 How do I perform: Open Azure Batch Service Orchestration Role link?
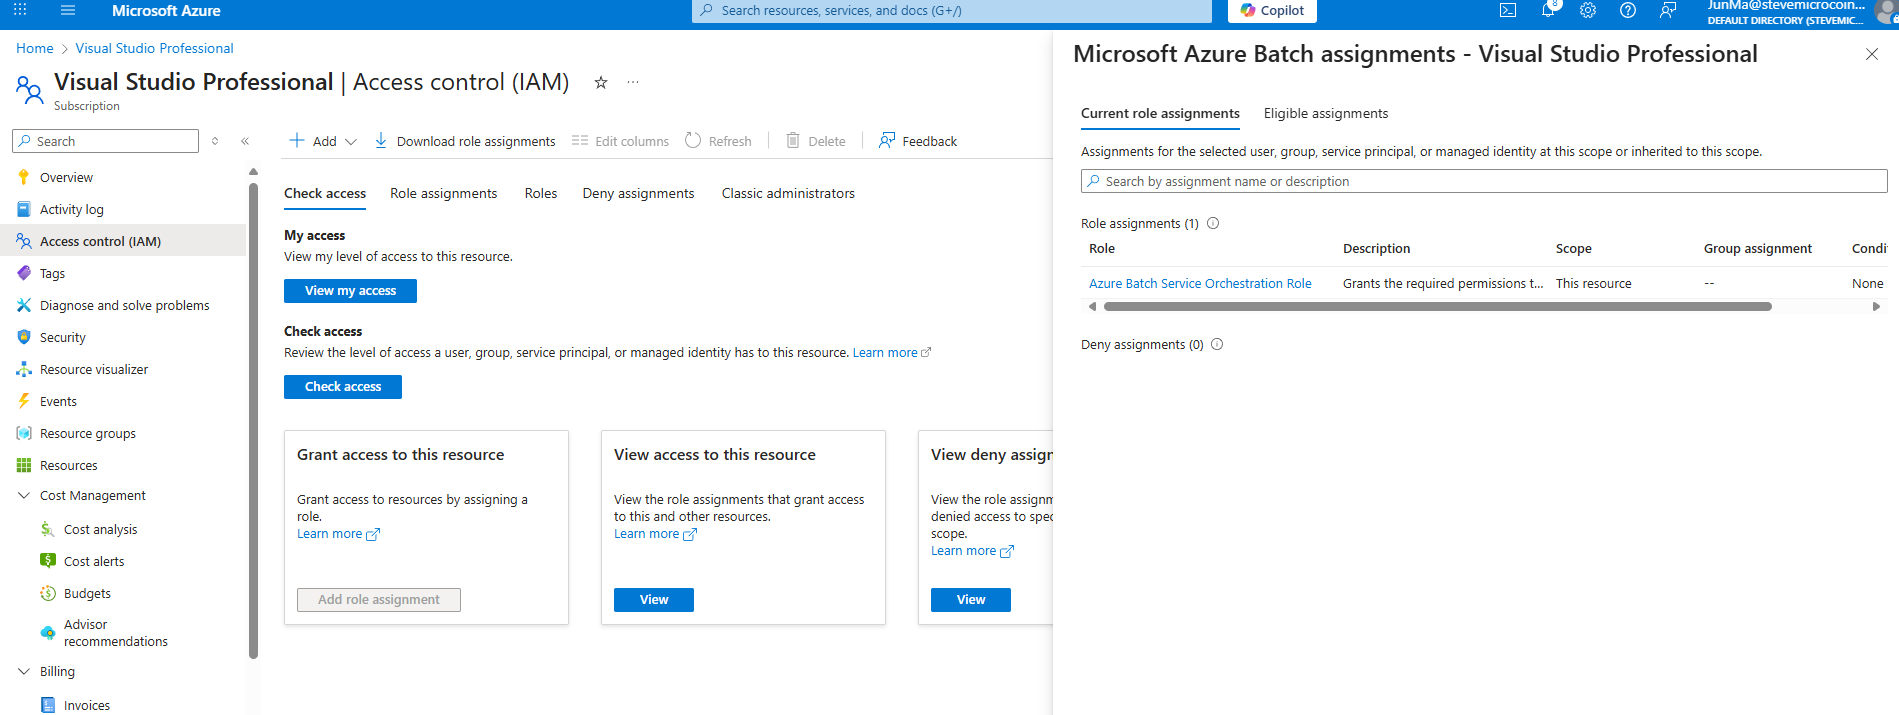1200,283
